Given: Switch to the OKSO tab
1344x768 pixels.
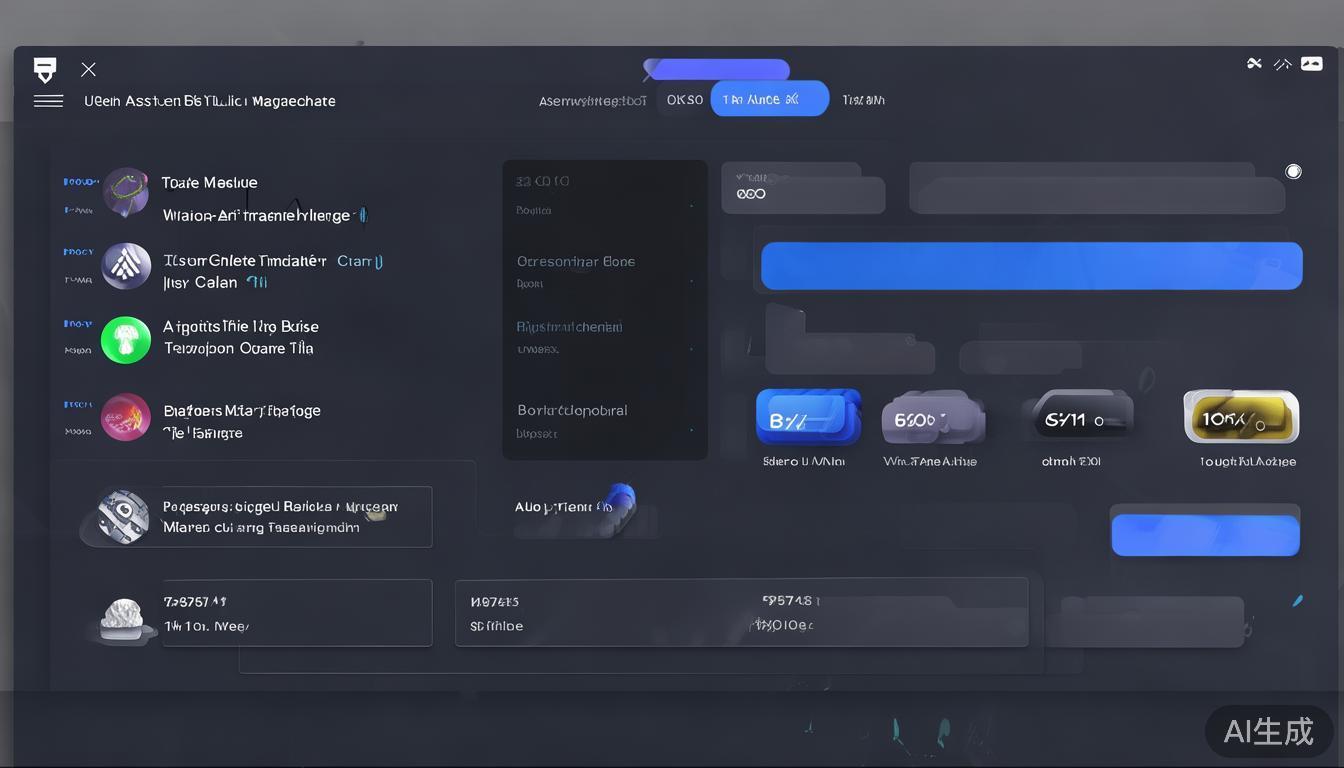Looking at the screenshot, I should [x=684, y=100].
